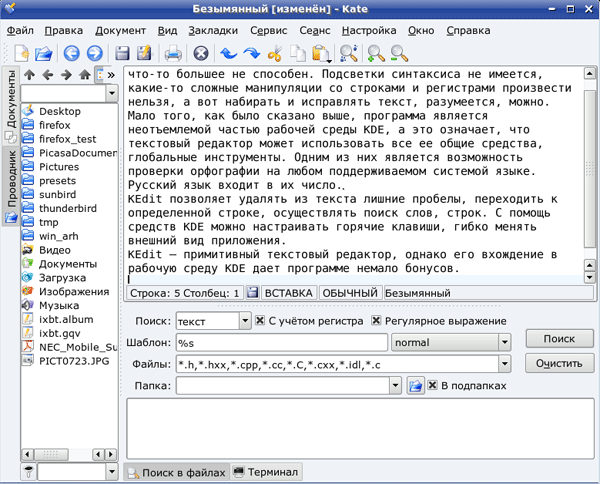Toggle the С учётом регистра checkbox
600x484 pixels.
pos(259,321)
